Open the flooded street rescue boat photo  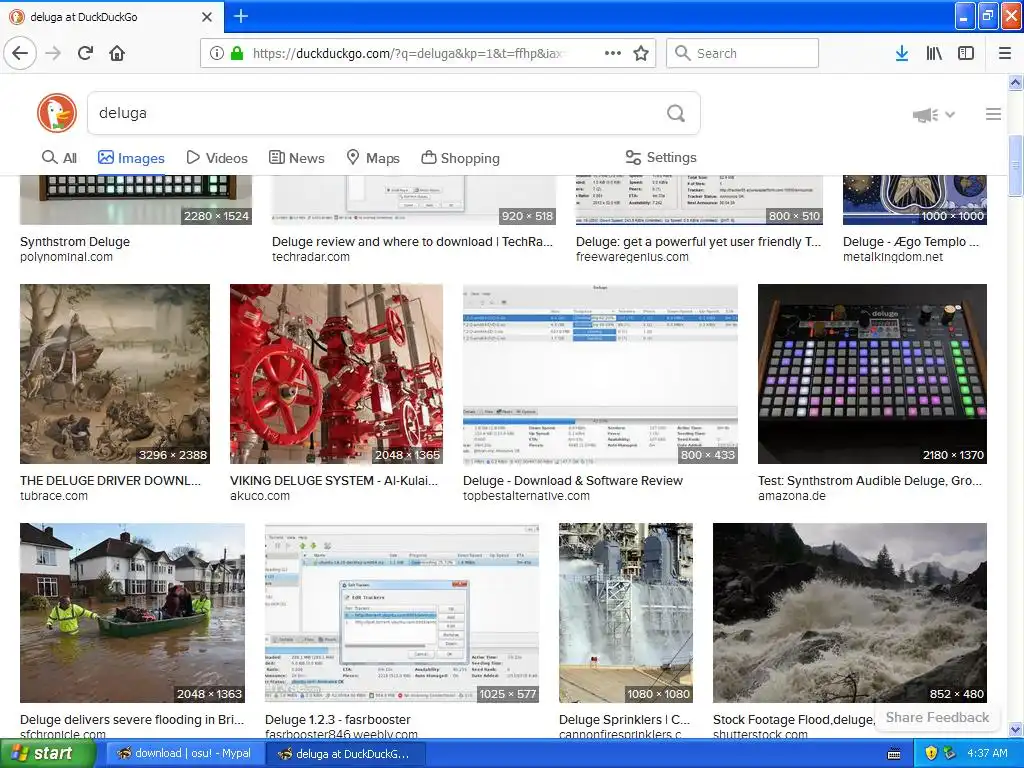pyautogui.click(x=133, y=613)
